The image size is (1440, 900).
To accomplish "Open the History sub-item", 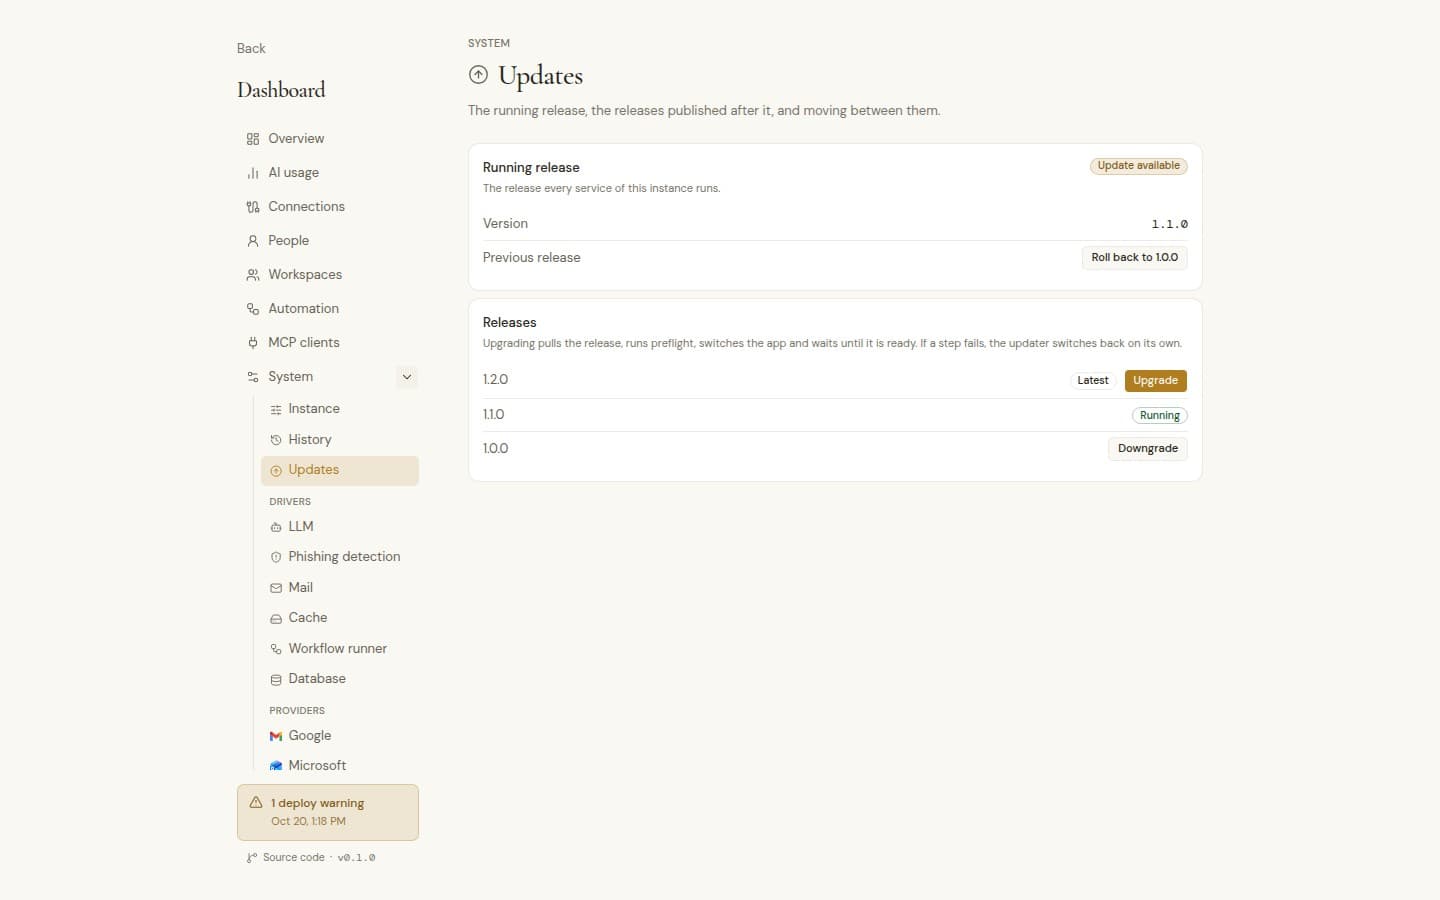I will (340, 440).
